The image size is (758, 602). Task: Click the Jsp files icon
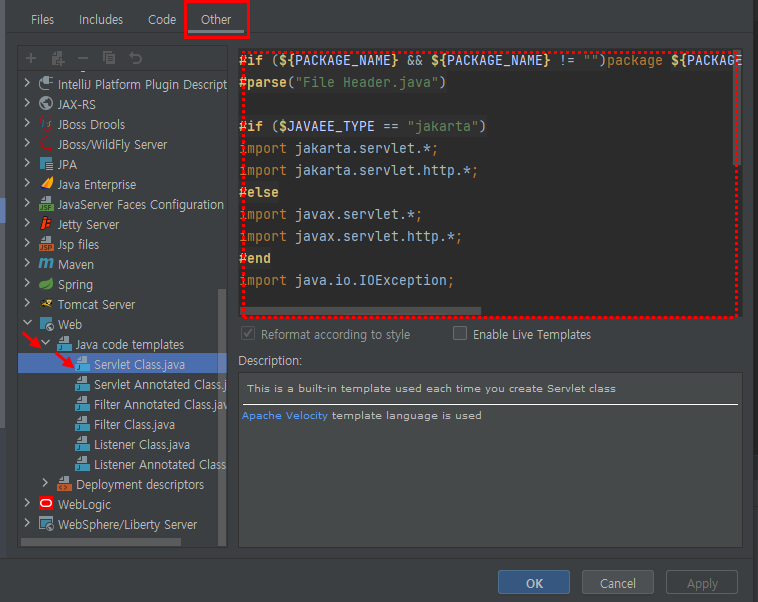46,244
